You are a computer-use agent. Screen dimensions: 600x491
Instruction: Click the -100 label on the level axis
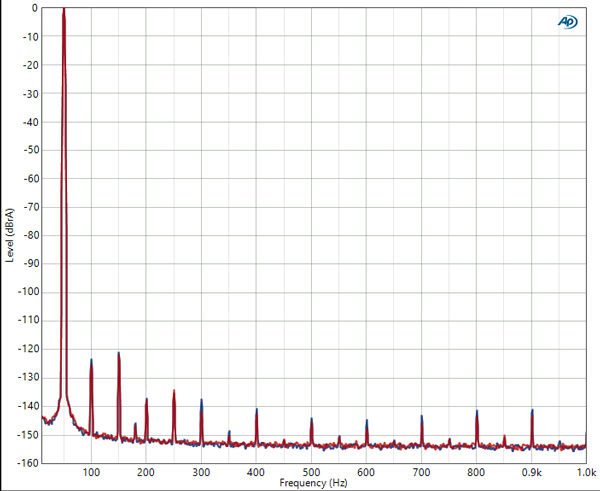pos(28,292)
